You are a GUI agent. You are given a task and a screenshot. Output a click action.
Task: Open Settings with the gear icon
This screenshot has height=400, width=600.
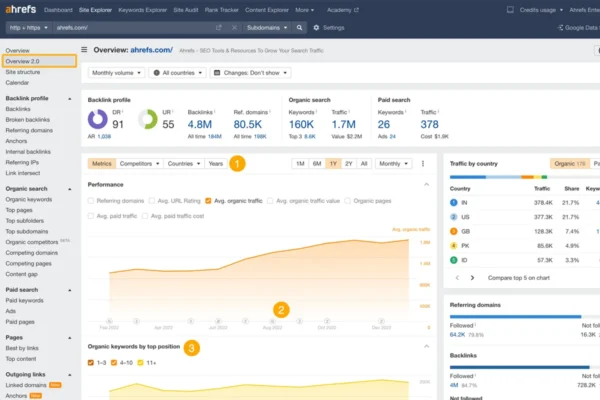point(316,28)
